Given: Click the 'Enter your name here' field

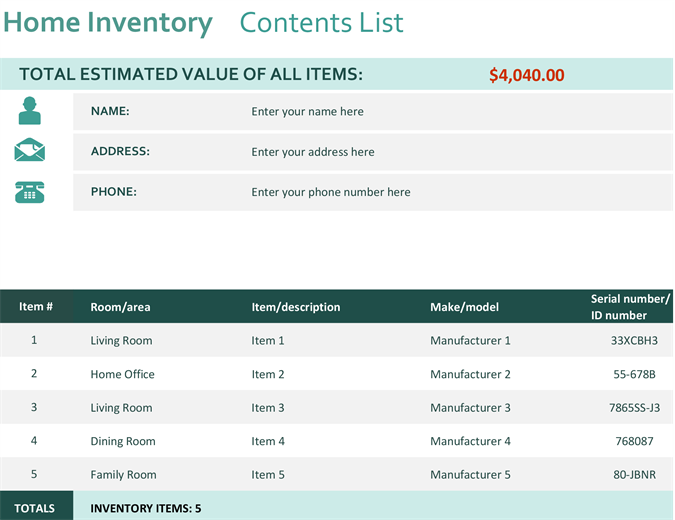Looking at the screenshot, I should tap(308, 112).
